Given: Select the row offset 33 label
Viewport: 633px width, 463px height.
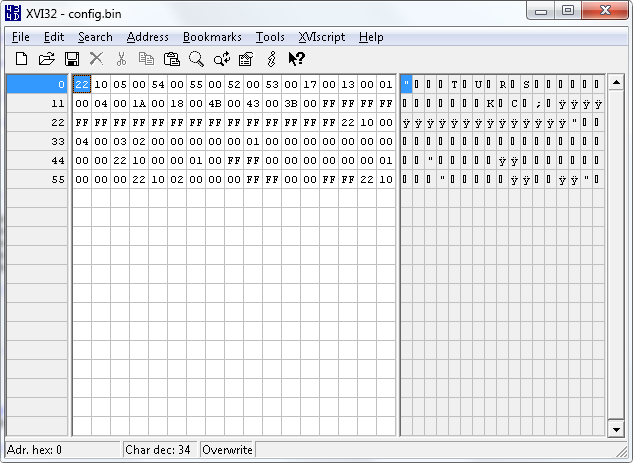Looking at the screenshot, I should [x=59, y=141].
